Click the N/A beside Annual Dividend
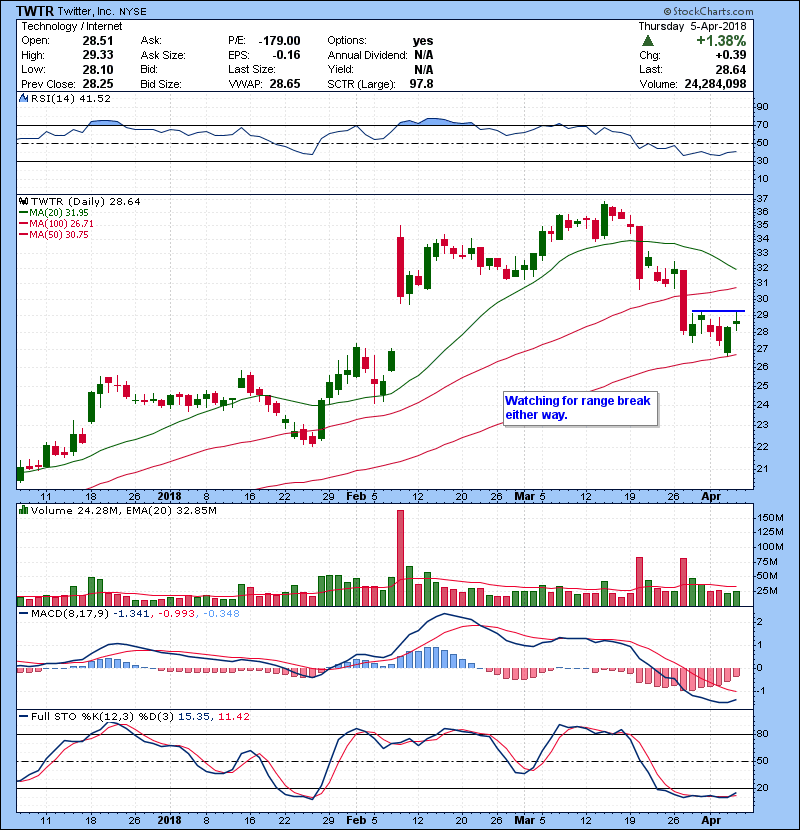The height and width of the screenshot is (830, 800). [424, 55]
